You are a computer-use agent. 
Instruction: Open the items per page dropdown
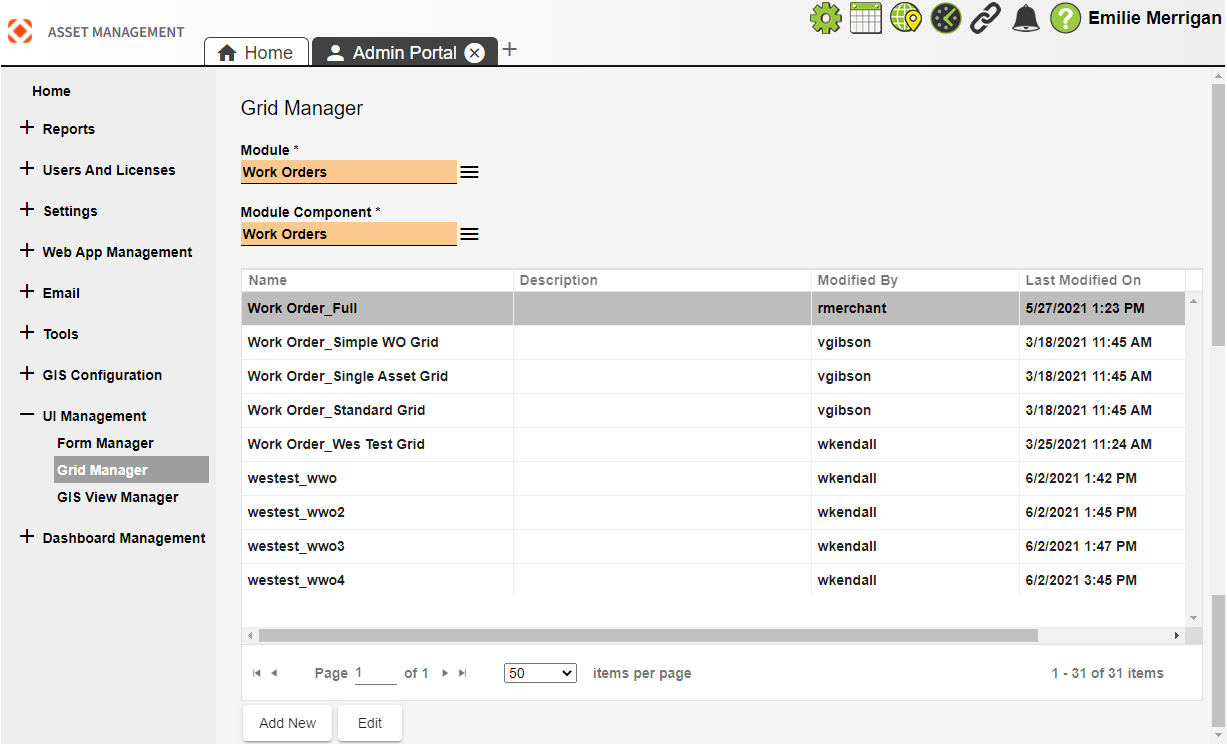pos(539,673)
